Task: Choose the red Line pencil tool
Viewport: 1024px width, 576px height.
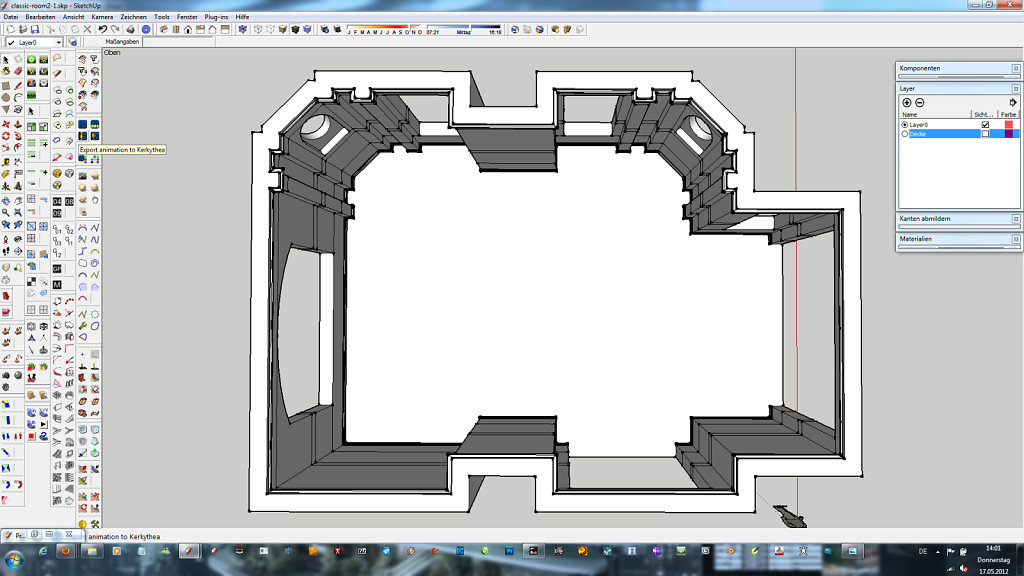Action: [18, 86]
